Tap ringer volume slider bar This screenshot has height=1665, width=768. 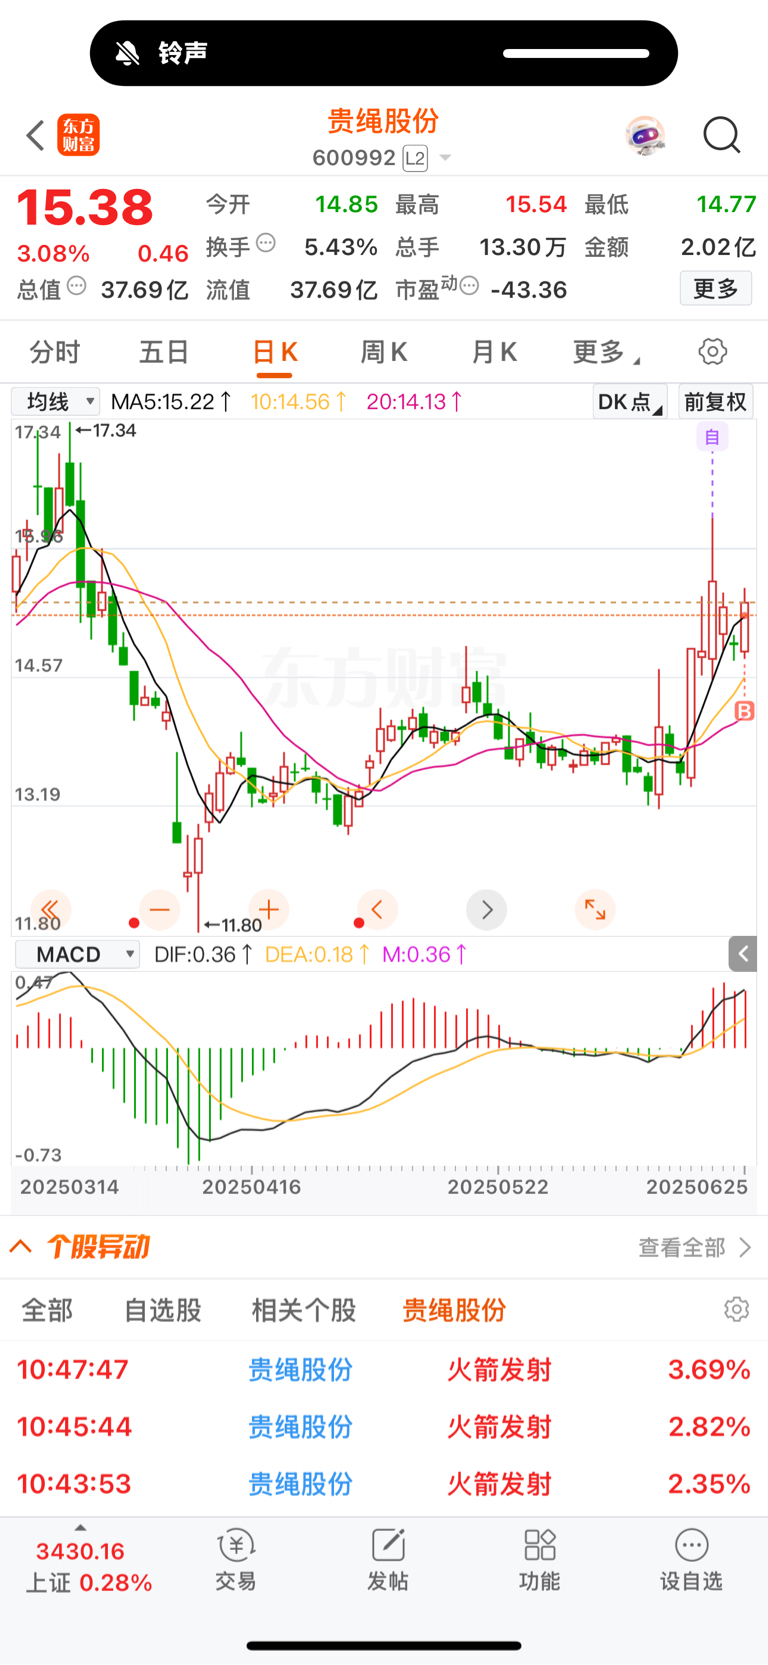(576, 53)
